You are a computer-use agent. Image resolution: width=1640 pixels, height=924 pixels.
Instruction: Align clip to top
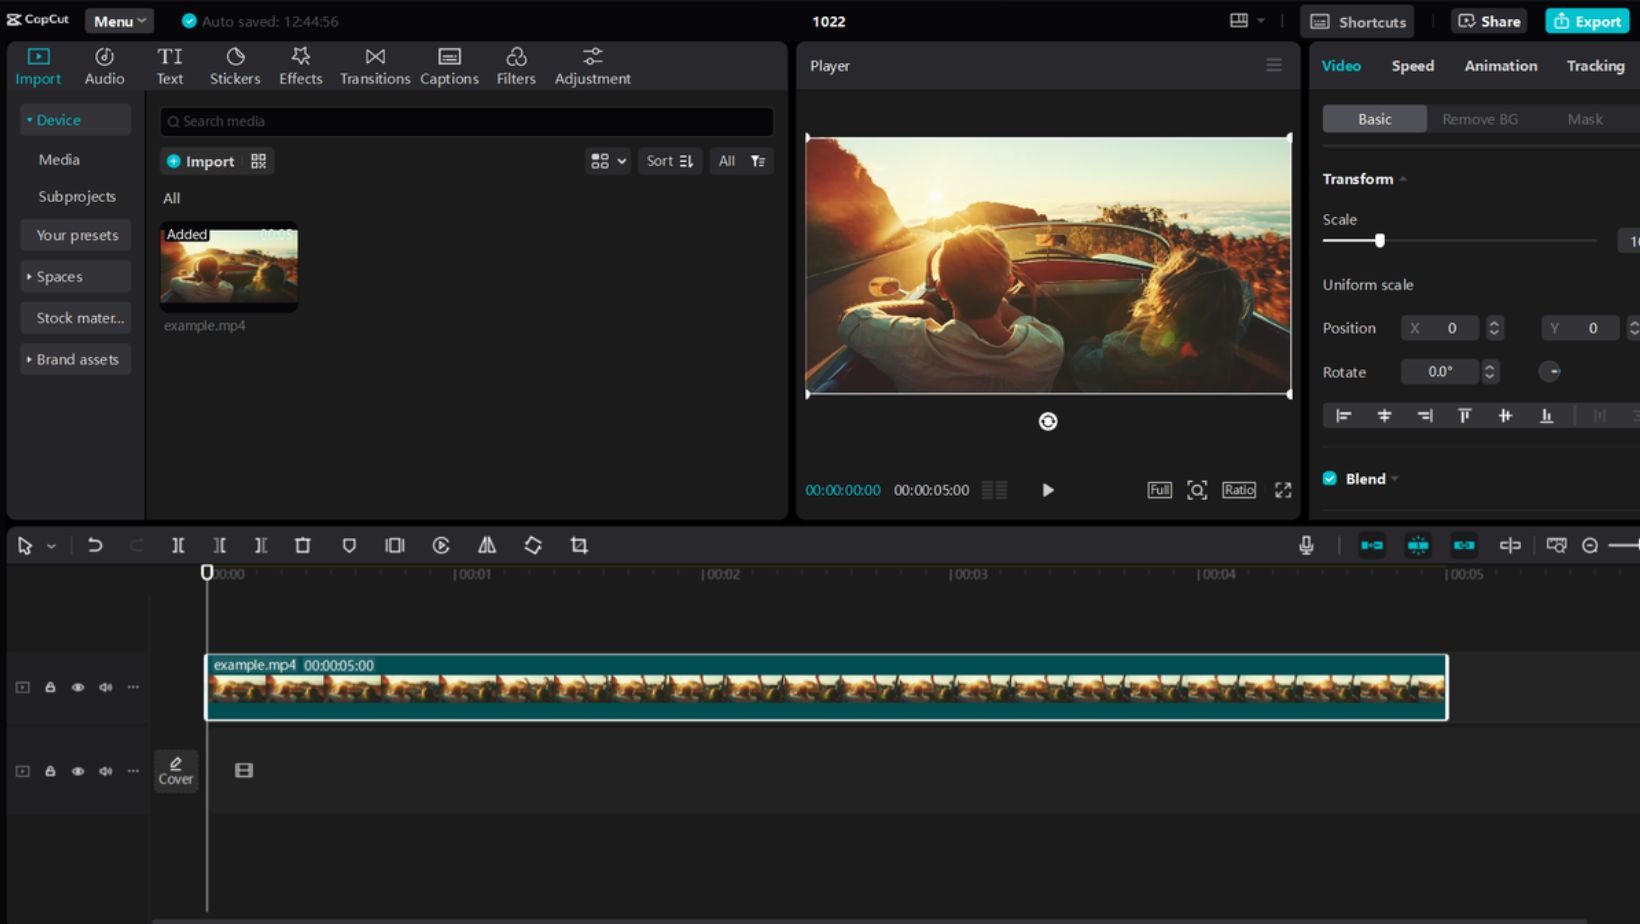click(x=1465, y=416)
